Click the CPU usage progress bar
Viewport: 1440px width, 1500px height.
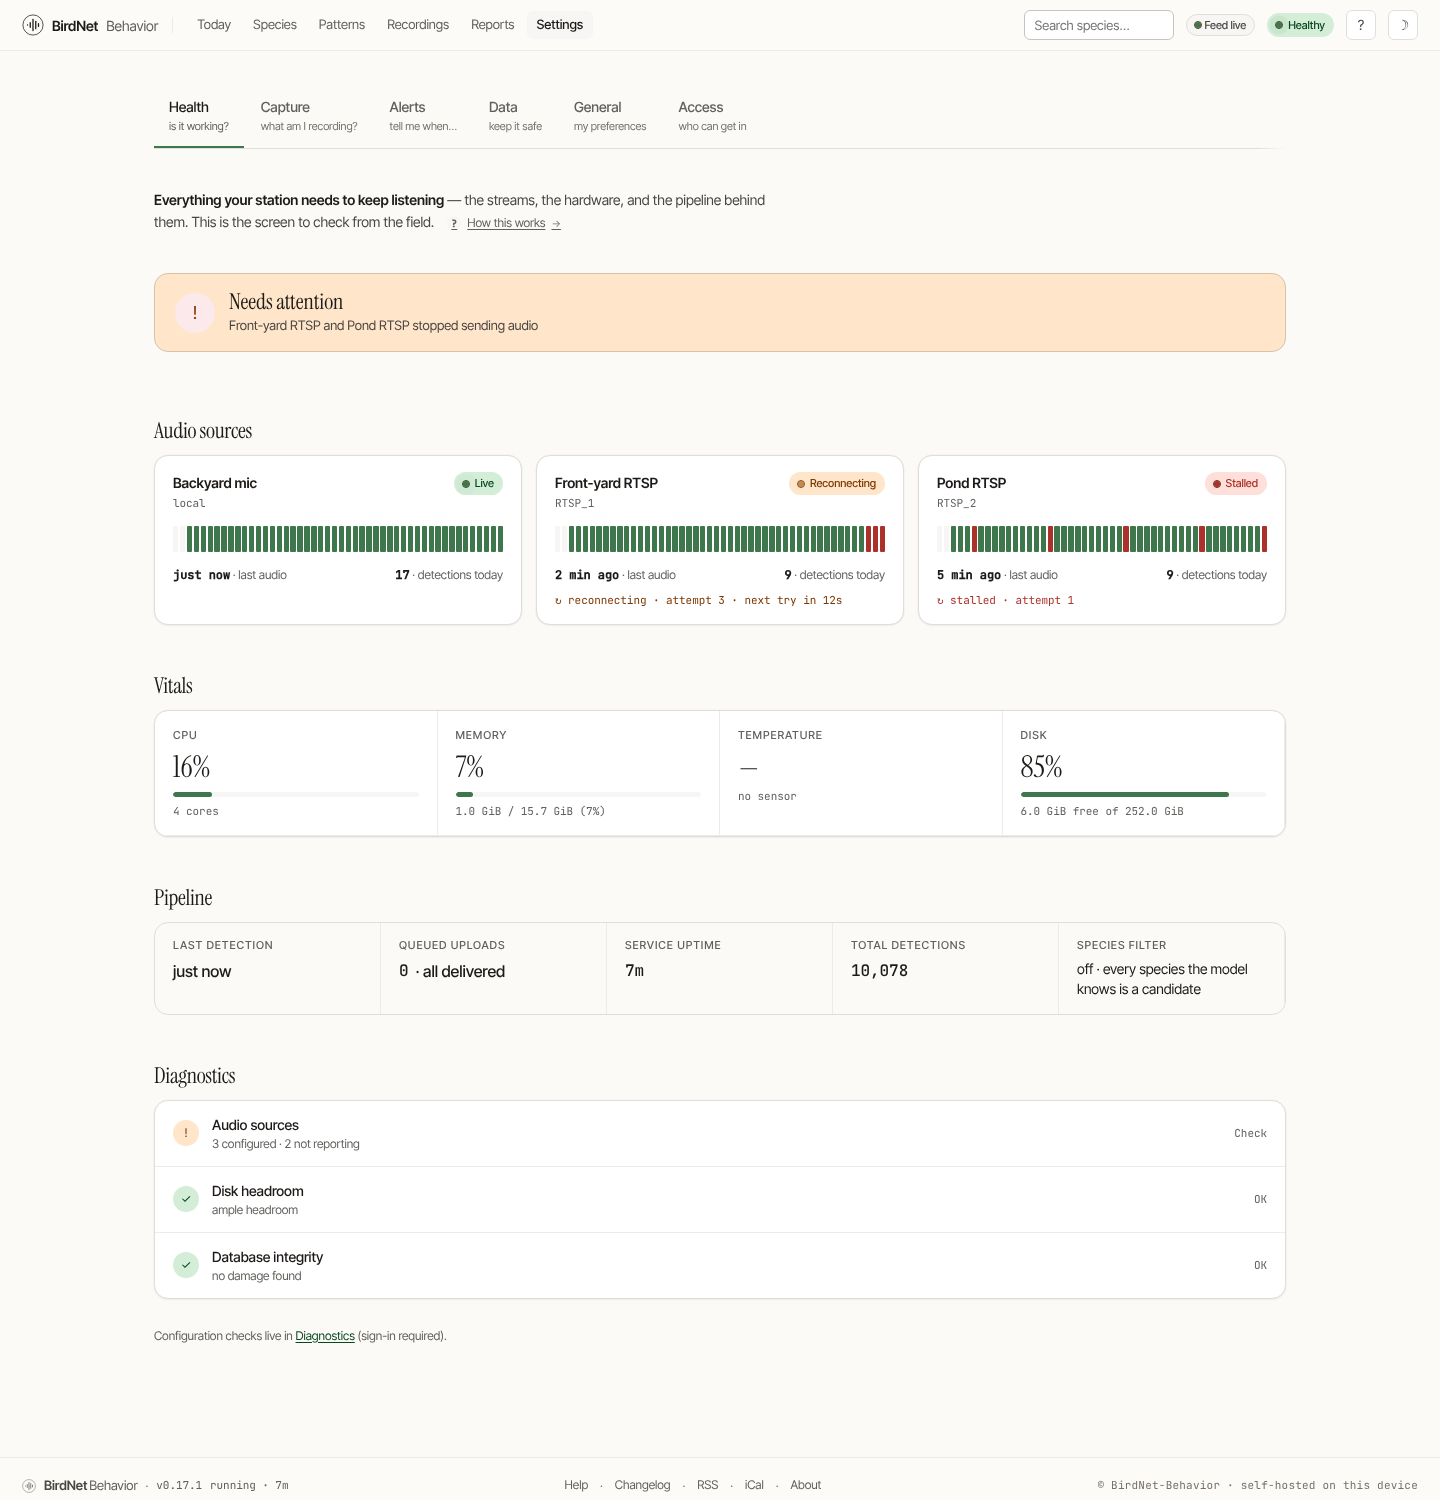[x=296, y=794]
